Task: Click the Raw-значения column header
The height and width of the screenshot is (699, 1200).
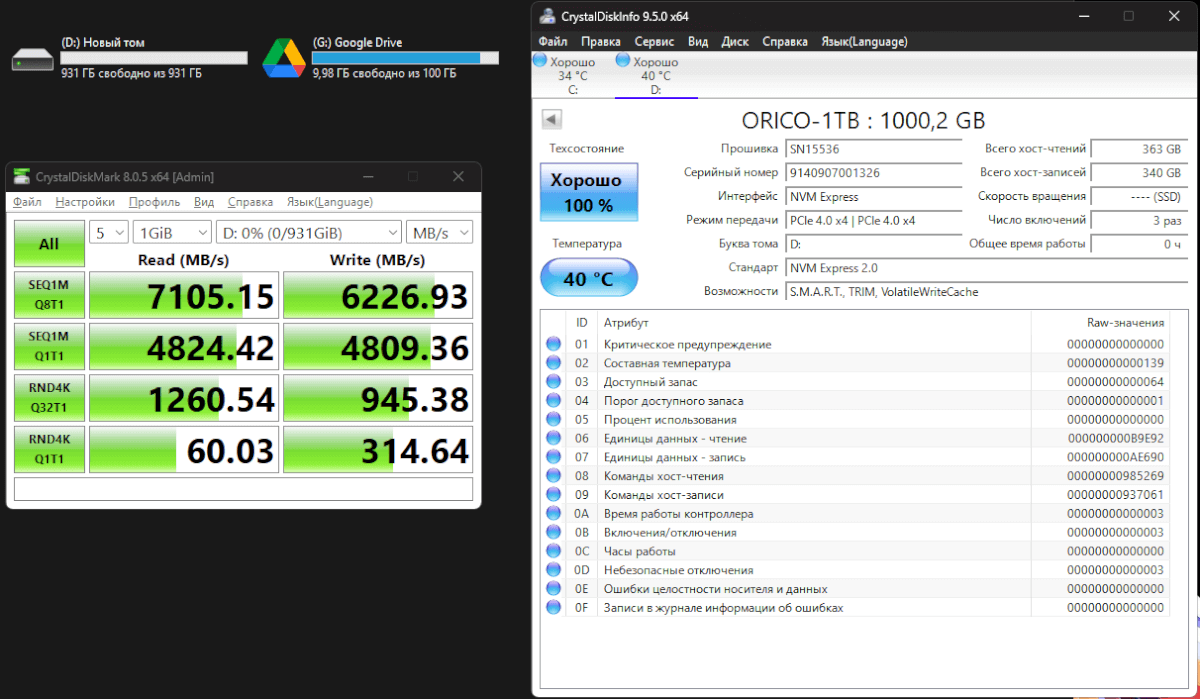Action: pos(1126,323)
